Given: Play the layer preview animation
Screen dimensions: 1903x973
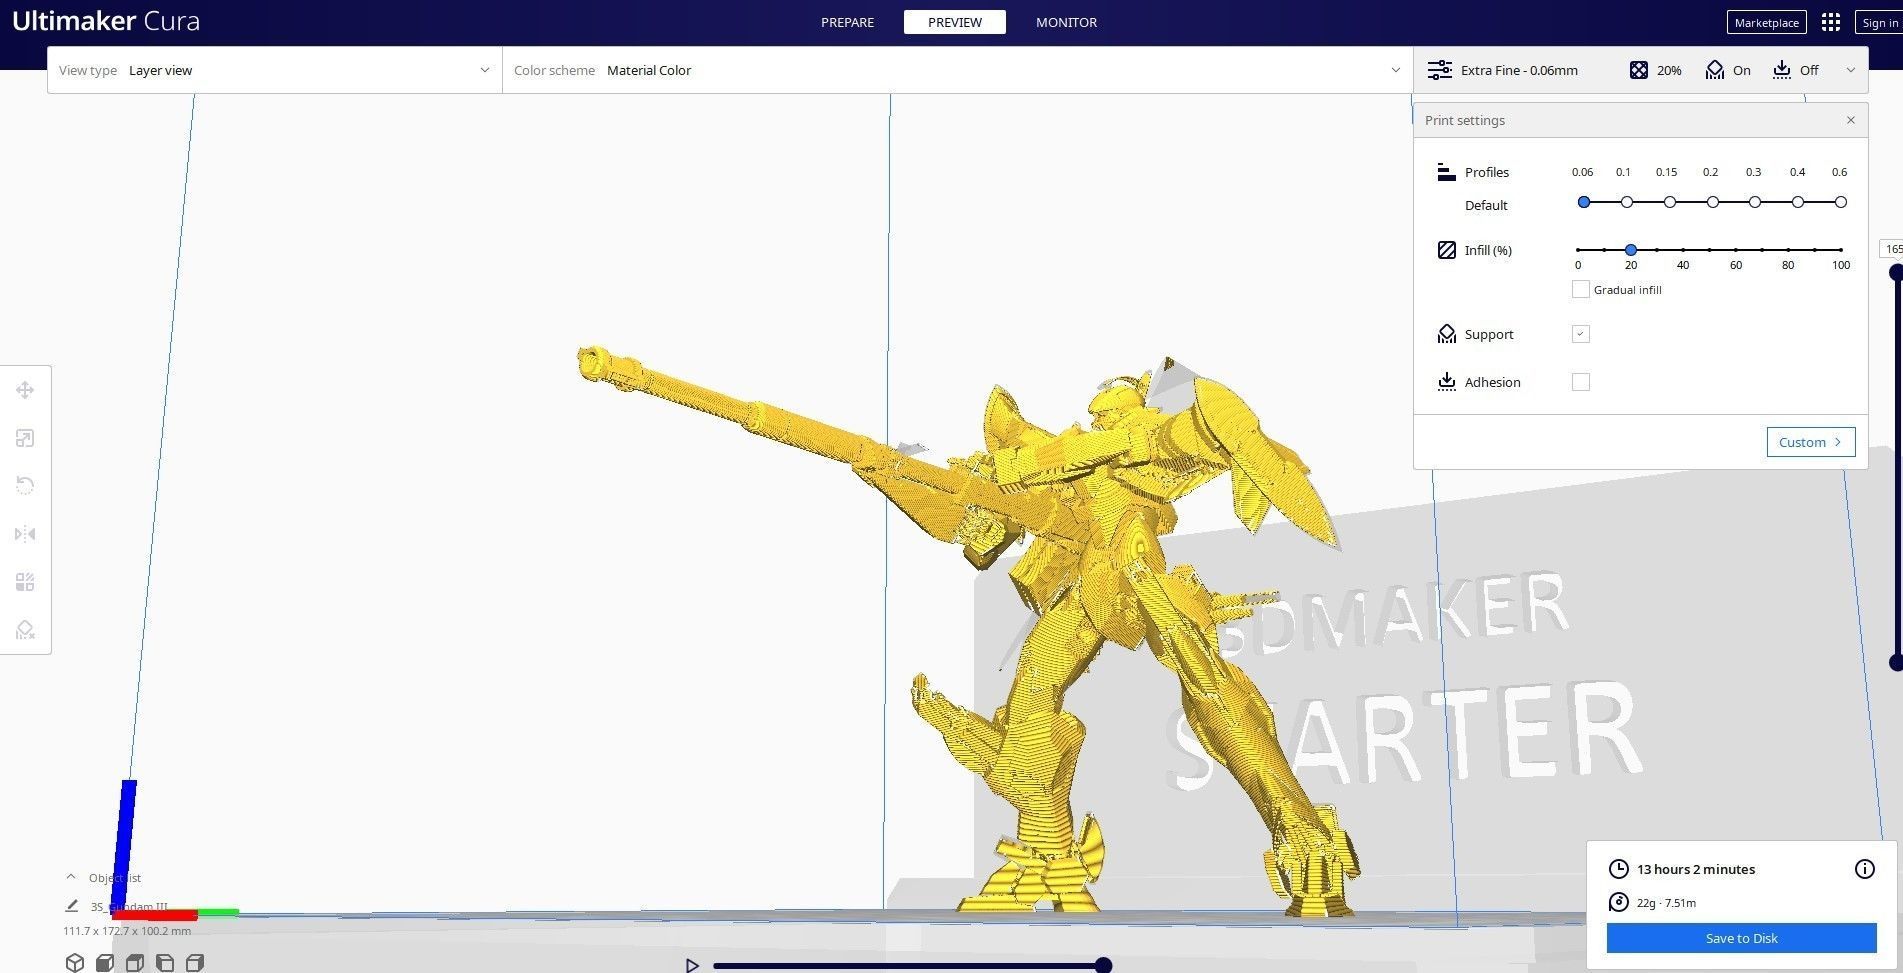Looking at the screenshot, I should pyautogui.click(x=691, y=965).
